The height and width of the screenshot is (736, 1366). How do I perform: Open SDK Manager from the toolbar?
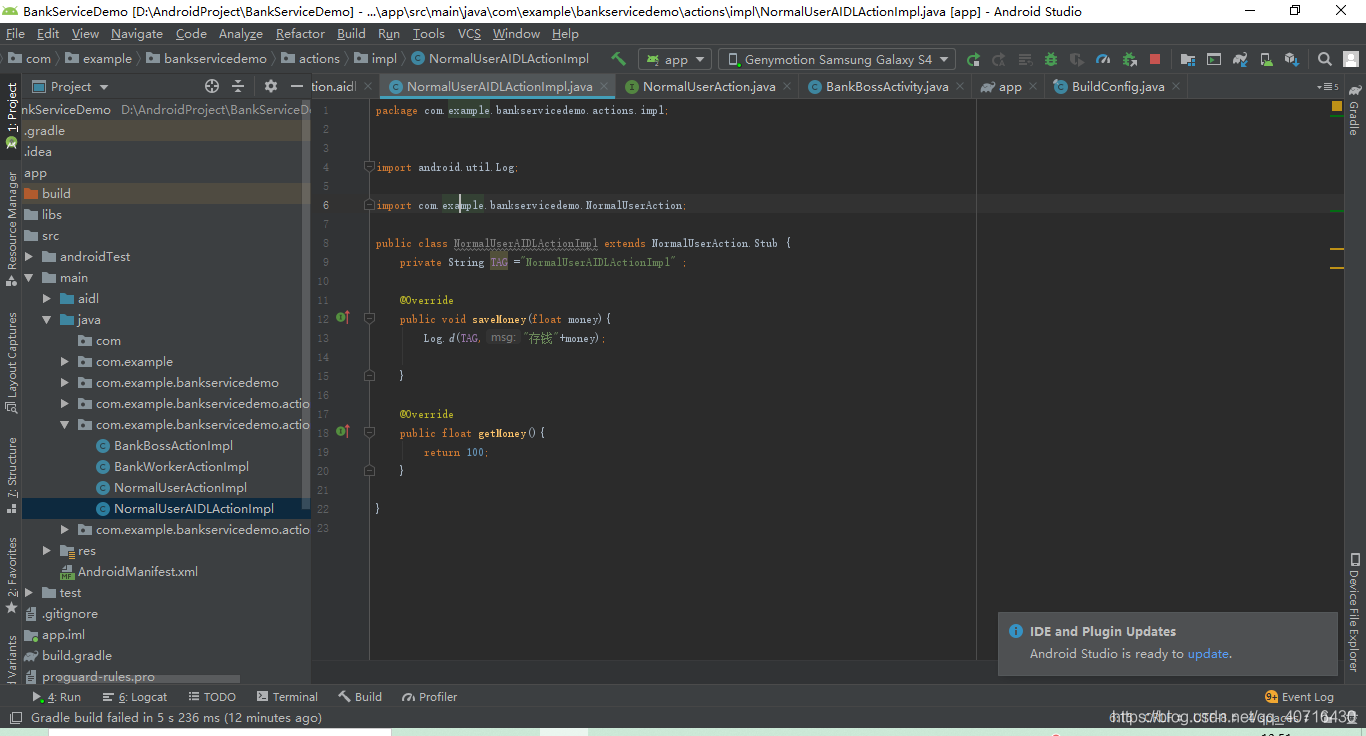(1292, 59)
